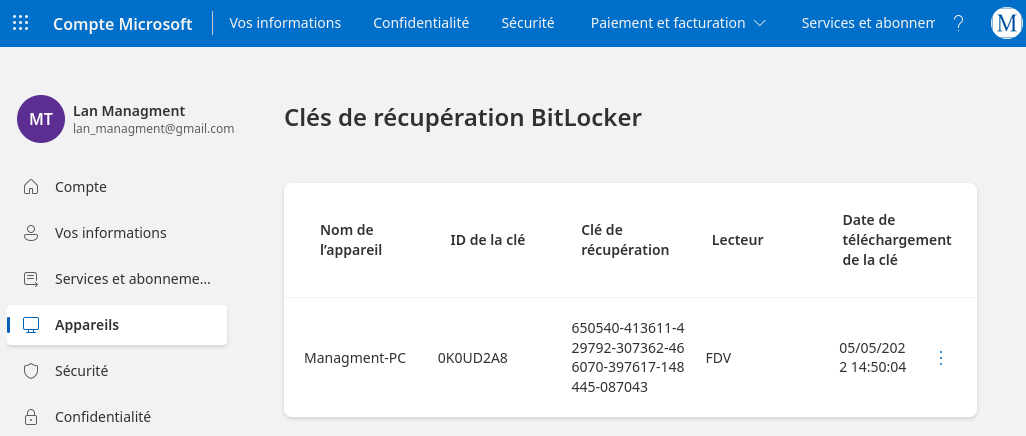Click the Sécurité shield icon

pyautogui.click(x=31, y=371)
